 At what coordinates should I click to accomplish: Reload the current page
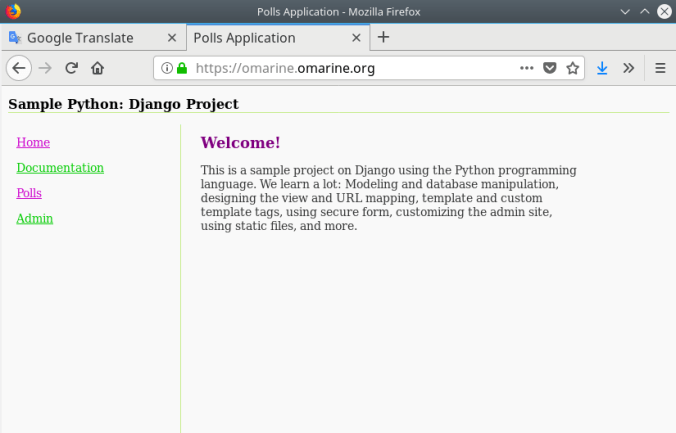click(72, 68)
